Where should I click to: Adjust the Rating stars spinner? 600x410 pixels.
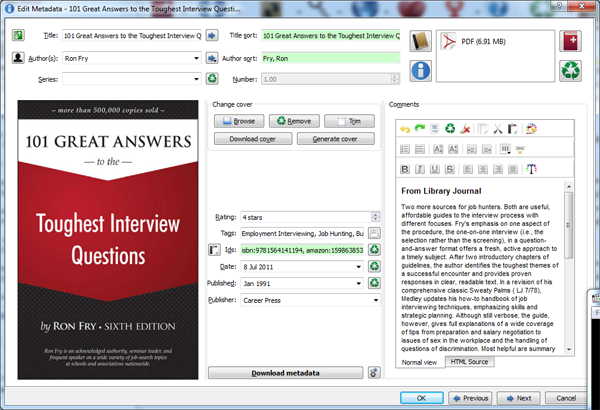click(x=375, y=217)
